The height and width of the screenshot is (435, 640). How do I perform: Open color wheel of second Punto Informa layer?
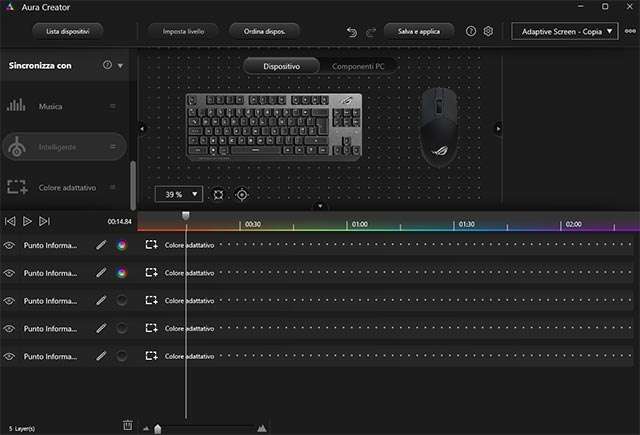(x=122, y=273)
